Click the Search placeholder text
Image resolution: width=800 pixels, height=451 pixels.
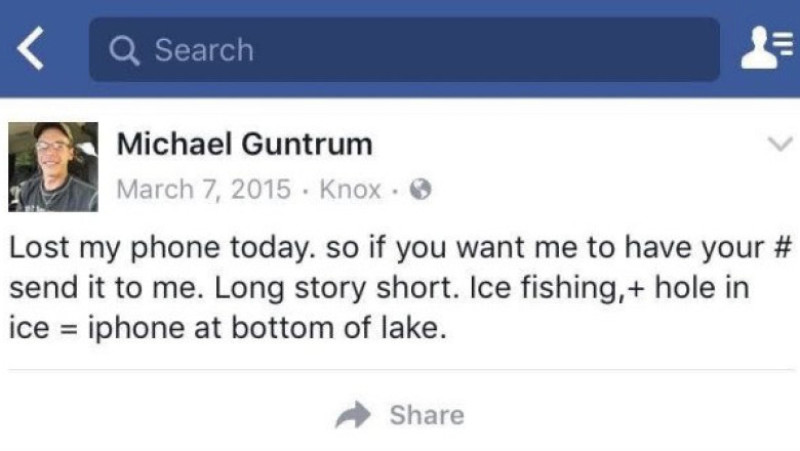pyautogui.click(x=204, y=50)
